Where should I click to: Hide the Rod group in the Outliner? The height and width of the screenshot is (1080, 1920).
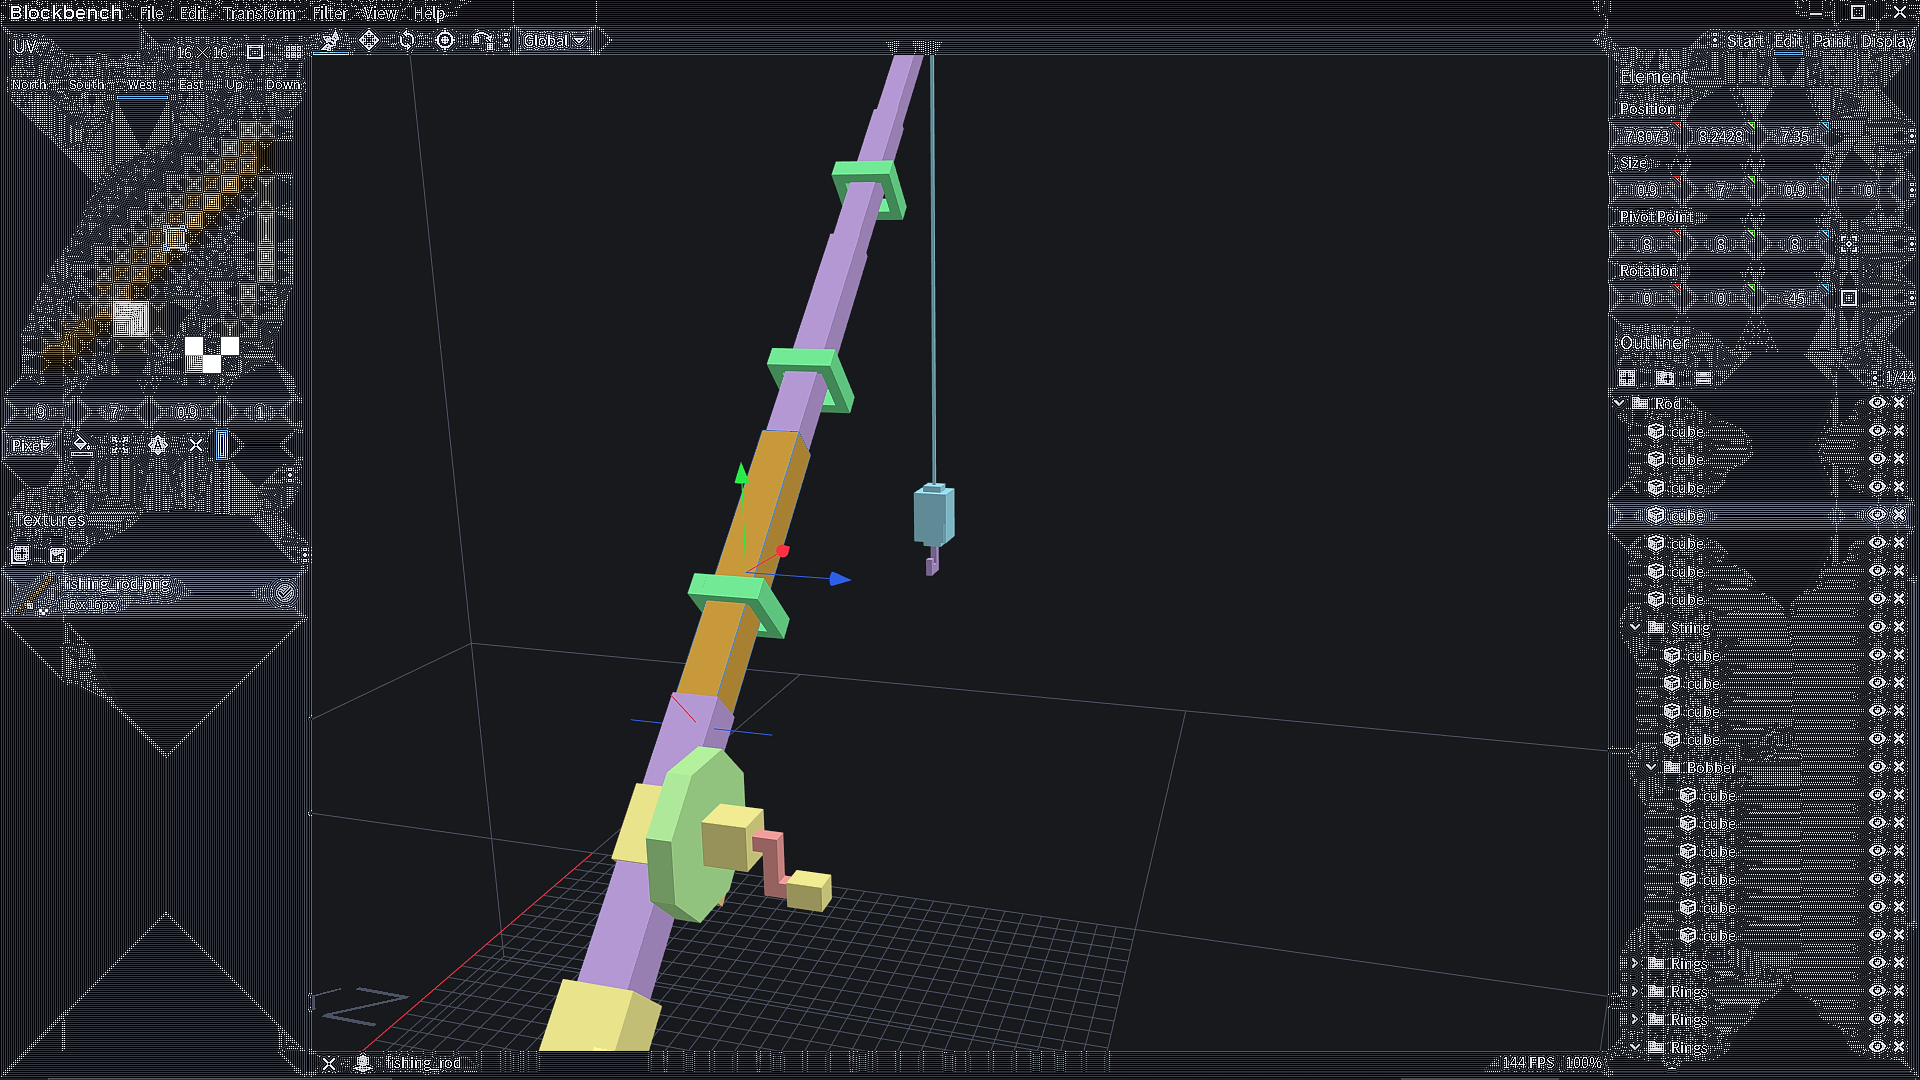[1877, 403]
